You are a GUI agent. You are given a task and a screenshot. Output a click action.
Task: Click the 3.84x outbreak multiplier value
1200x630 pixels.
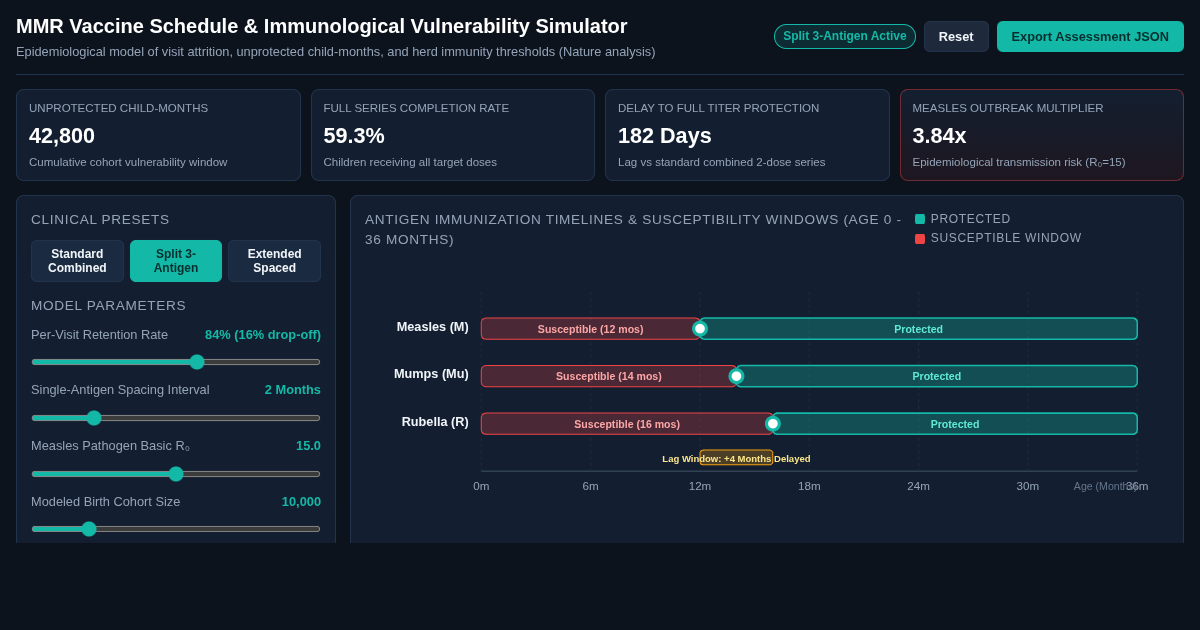(939, 136)
